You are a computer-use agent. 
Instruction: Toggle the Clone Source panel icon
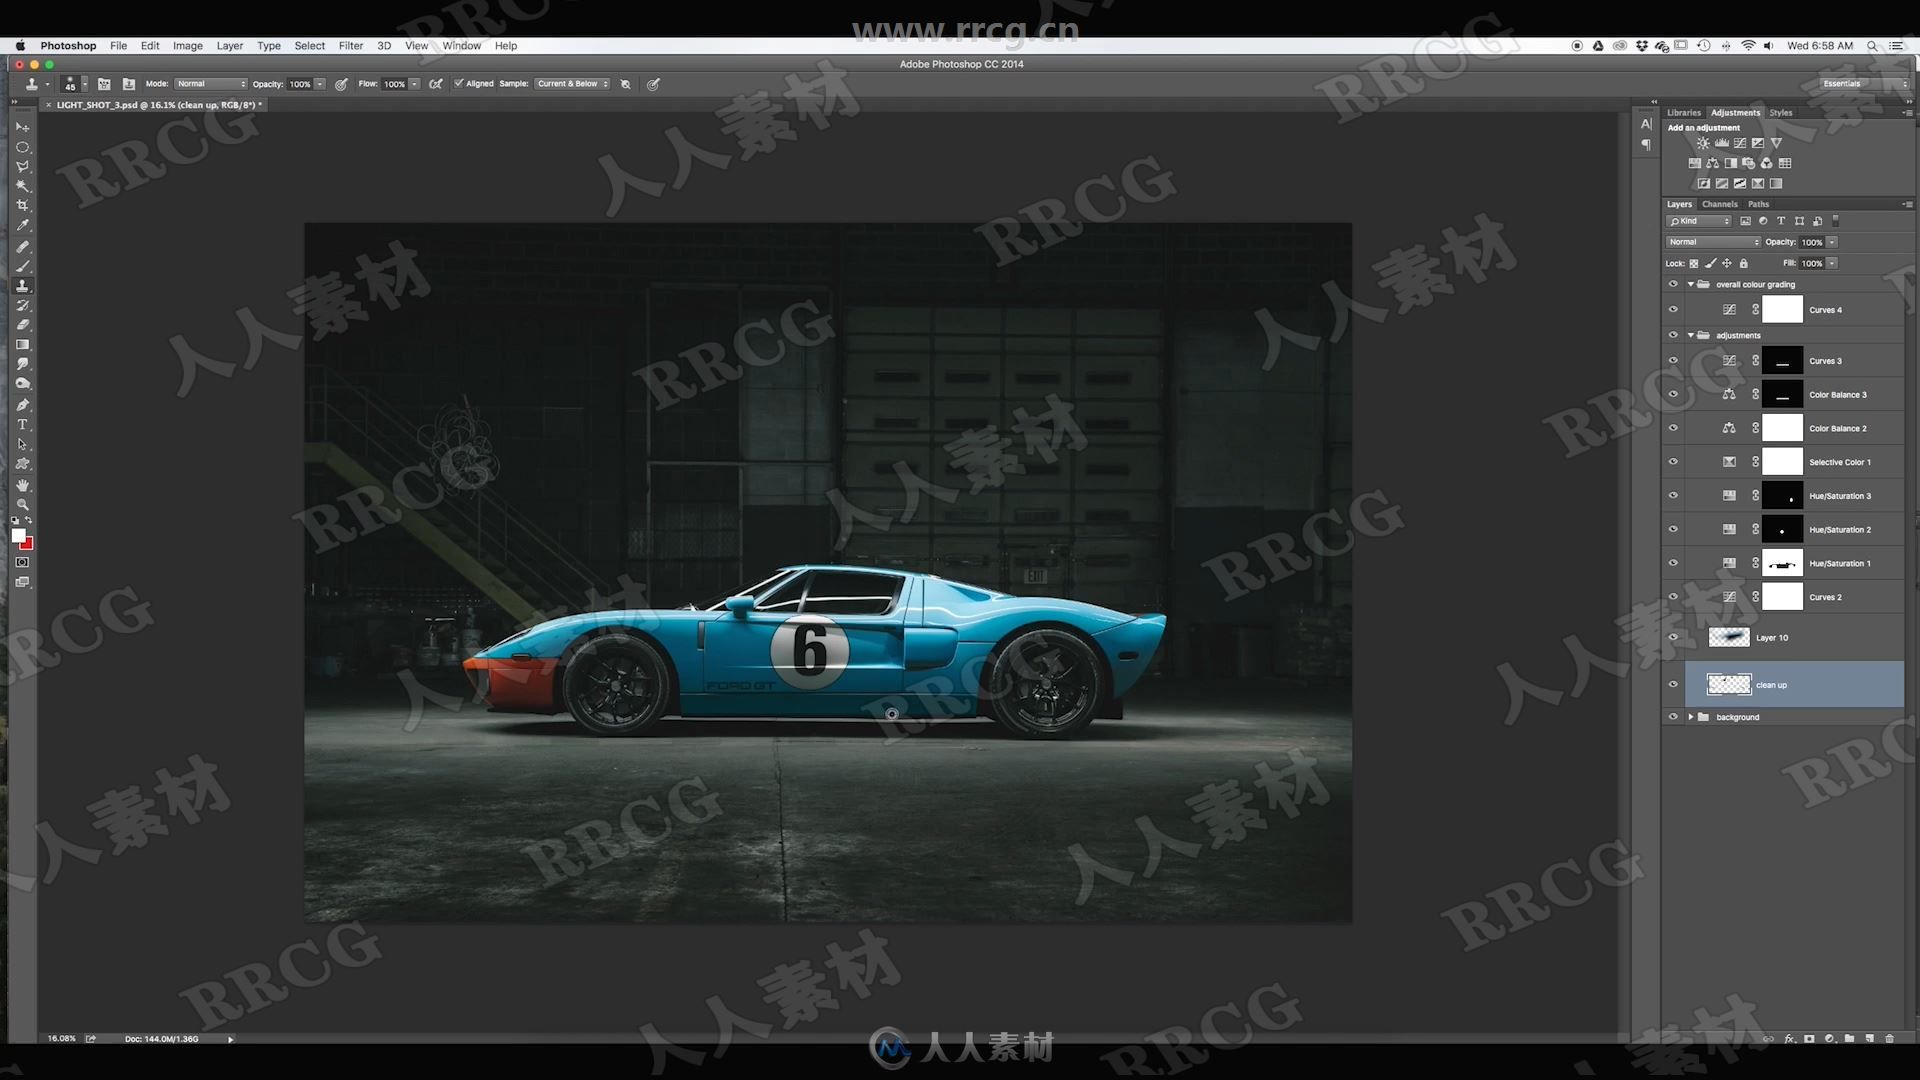[128, 84]
